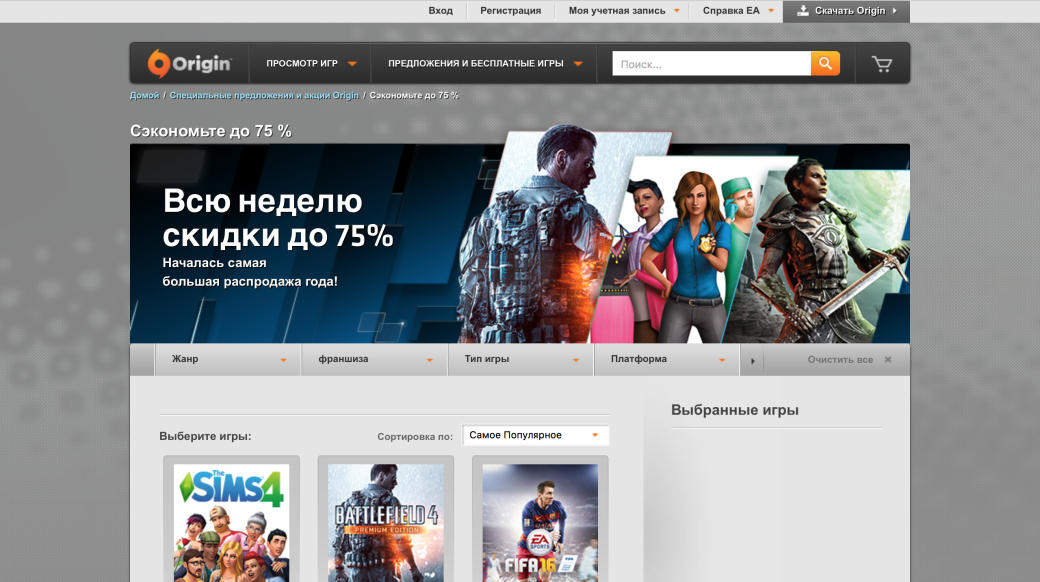Open the Самое Популярное sort dropdown
1040x582 pixels.
[535, 435]
